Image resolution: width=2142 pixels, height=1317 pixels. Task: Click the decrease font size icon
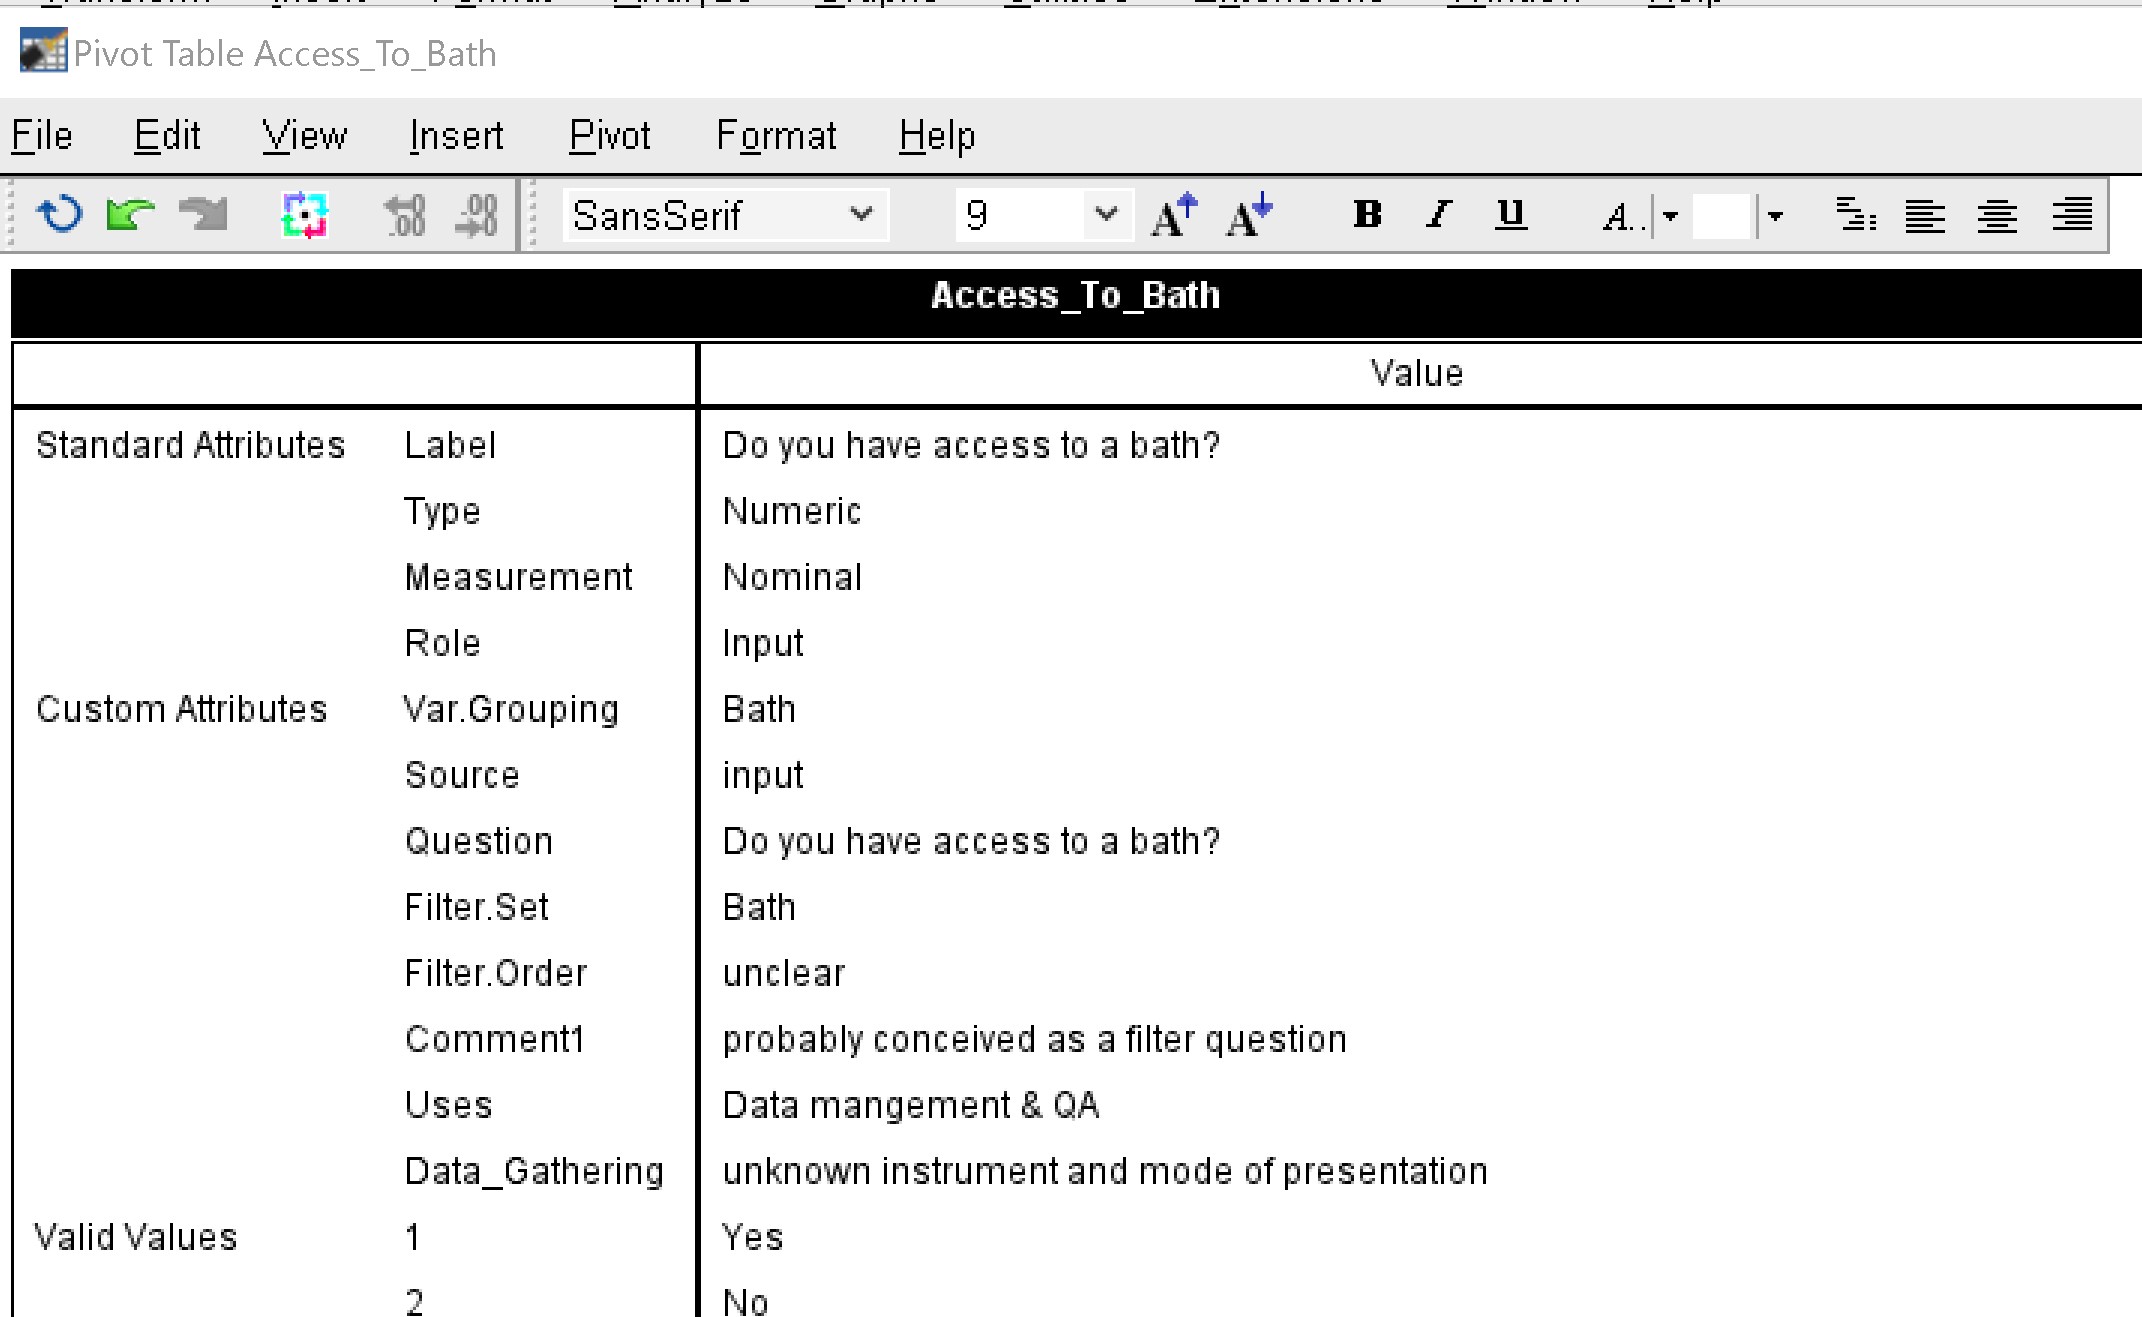pos(1249,215)
